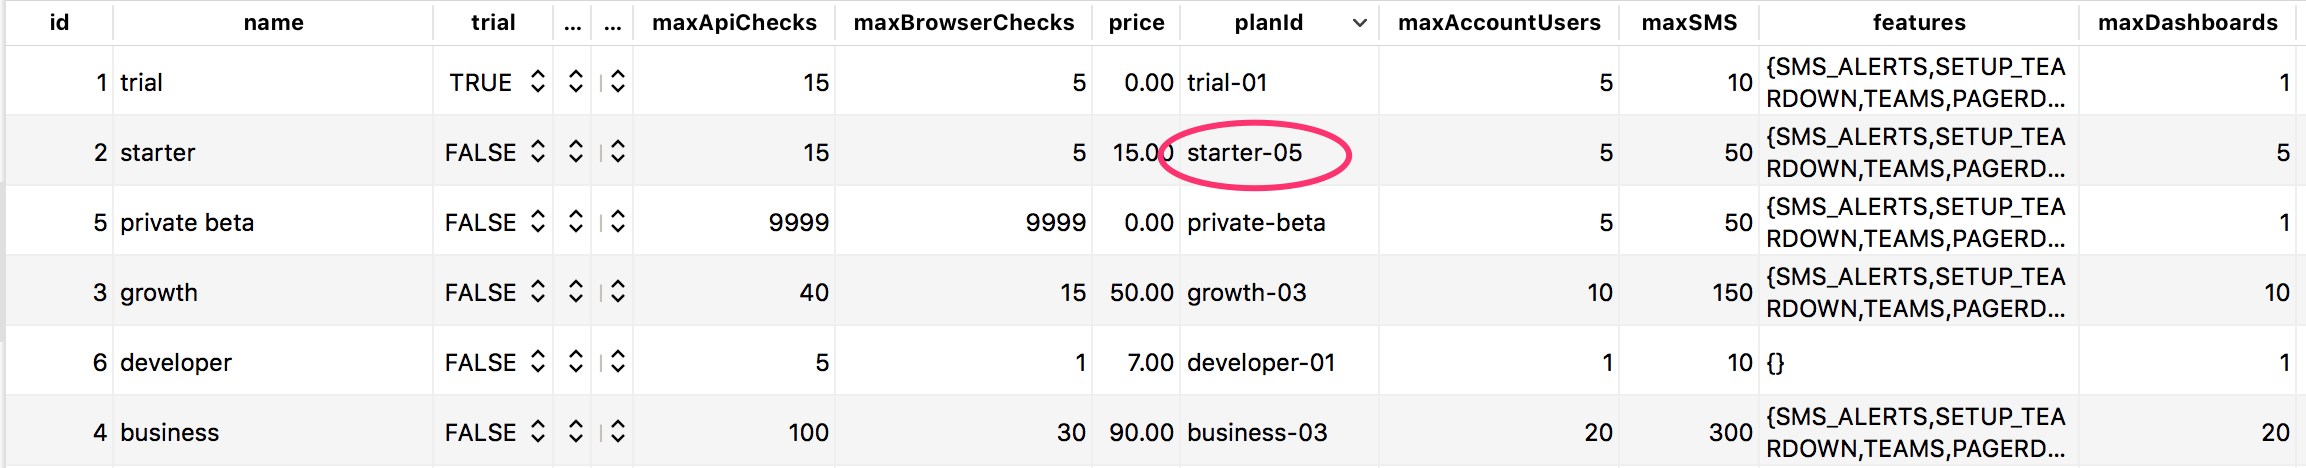
Task: Select the price column header
Action: 1136,23
